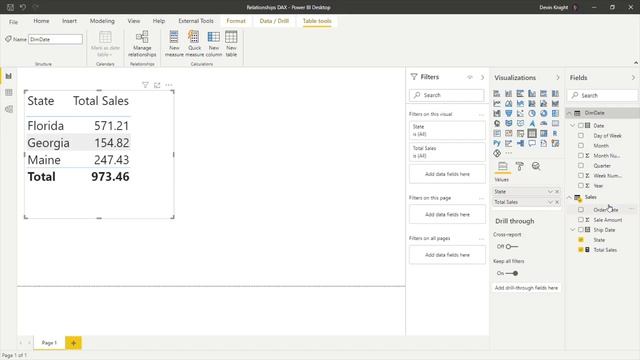The height and width of the screenshot is (360, 640).
Task: Open more options ellipsis on the table visual
Action: click(169, 85)
